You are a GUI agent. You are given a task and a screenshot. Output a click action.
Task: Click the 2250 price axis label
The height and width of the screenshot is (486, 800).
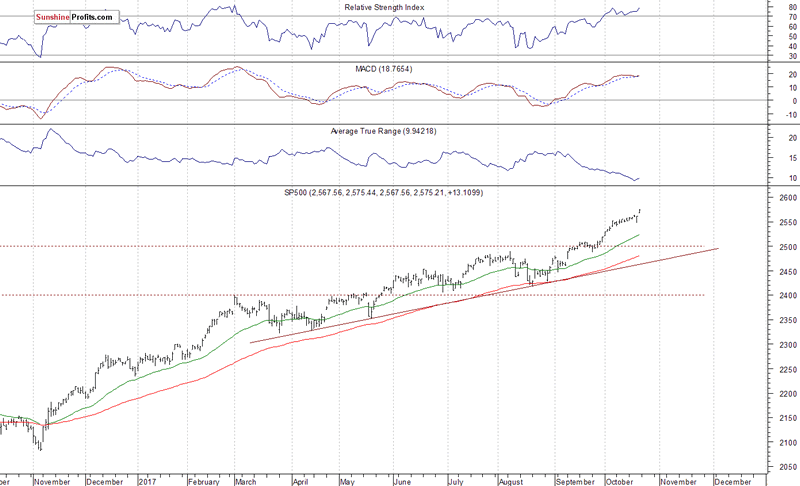click(788, 370)
